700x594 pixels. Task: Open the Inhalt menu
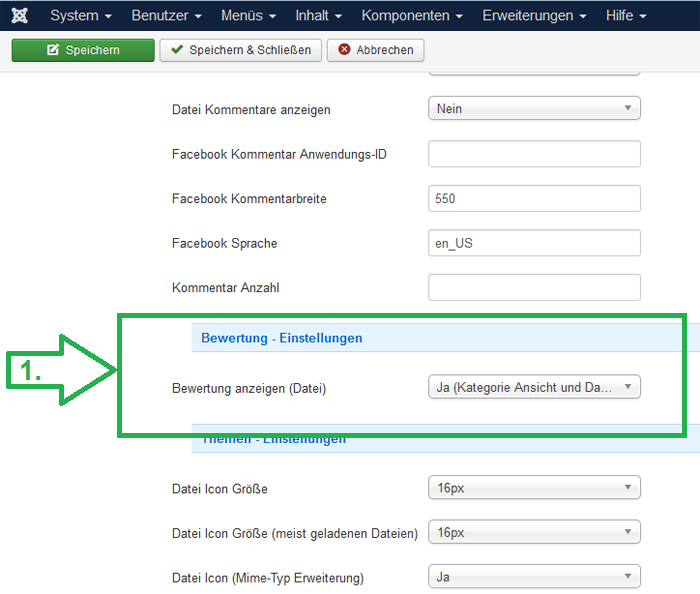pyautogui.click(x=319, y=16)
